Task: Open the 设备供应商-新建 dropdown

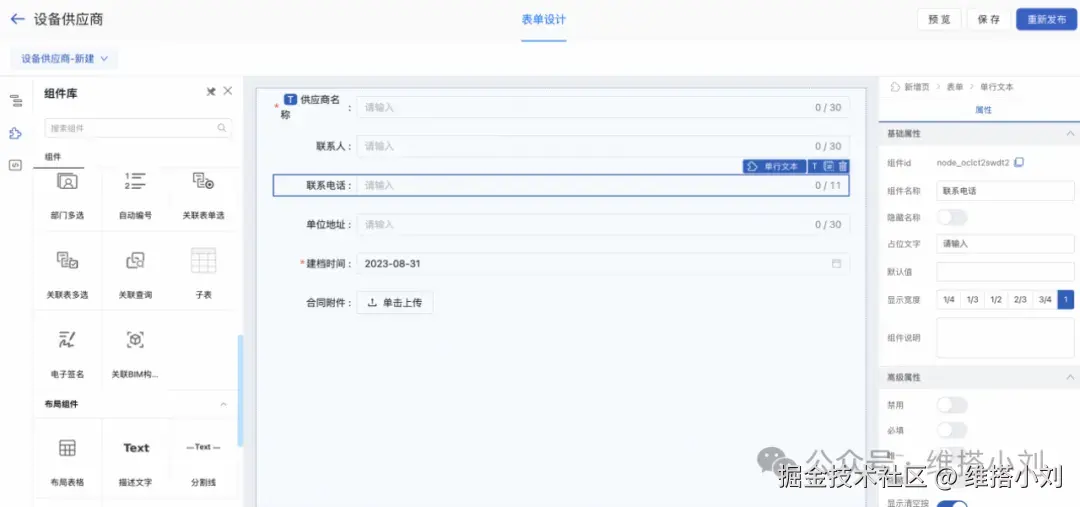Action: [x=64, y=59]
